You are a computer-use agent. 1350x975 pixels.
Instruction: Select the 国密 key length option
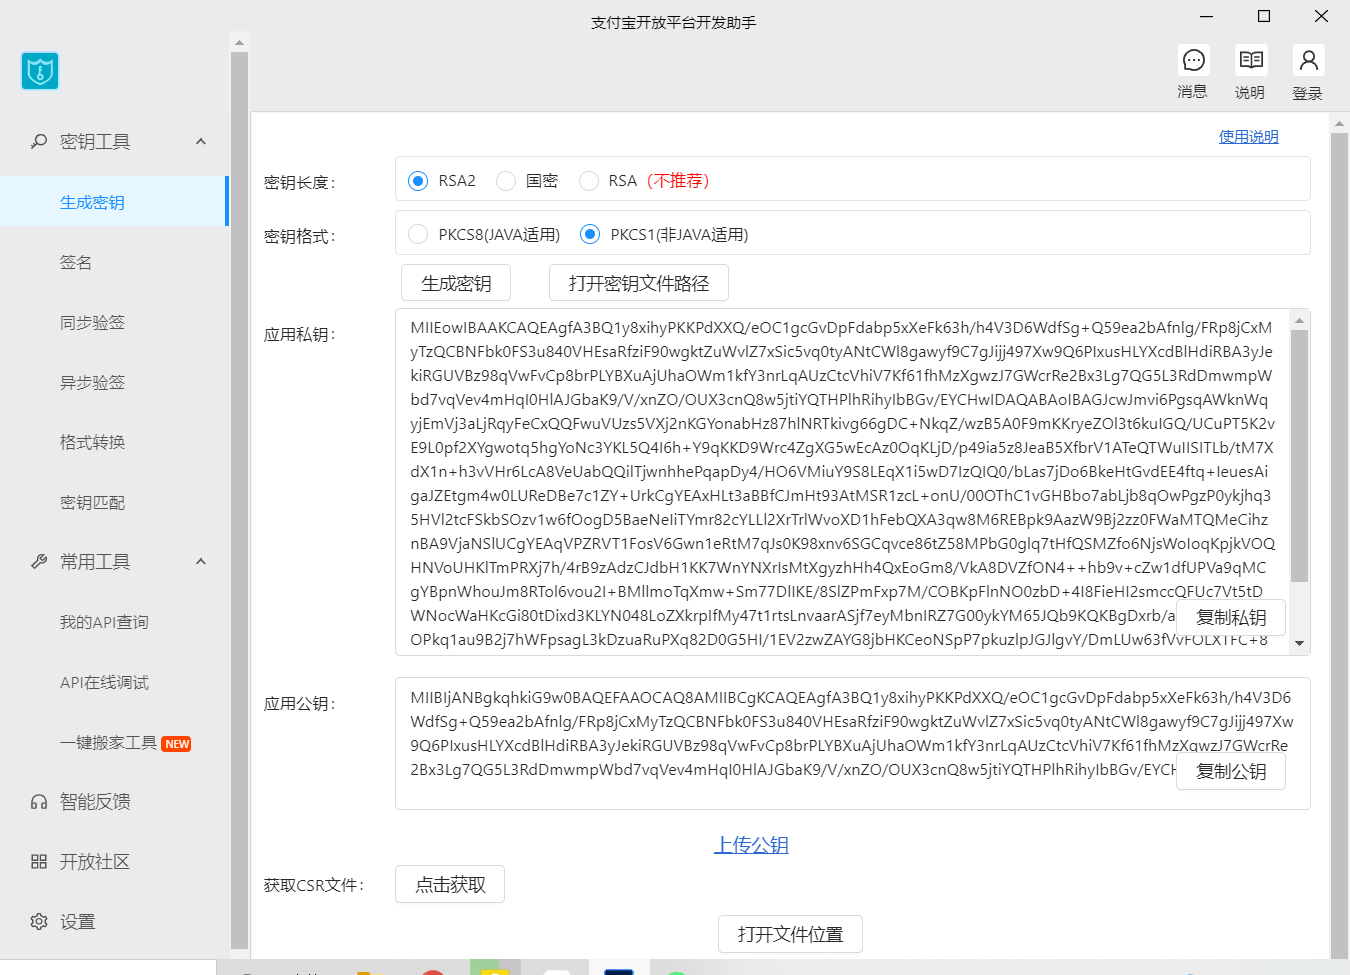506,181
